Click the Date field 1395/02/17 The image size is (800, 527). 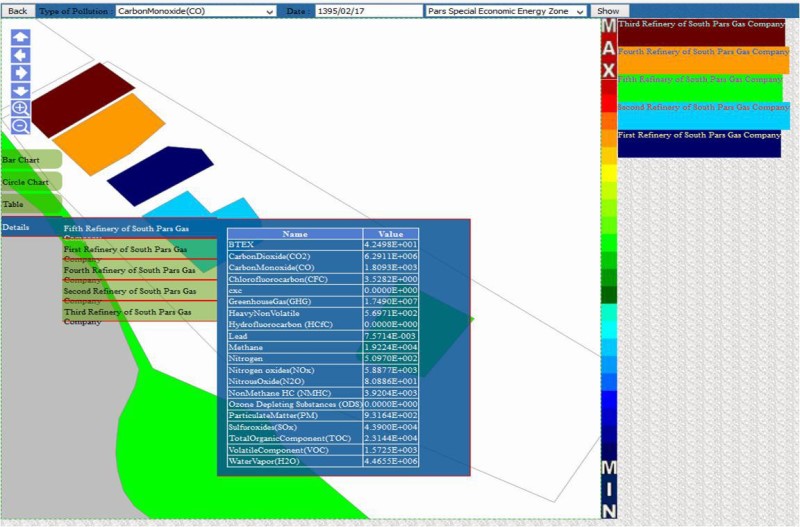tap(368, 11)
